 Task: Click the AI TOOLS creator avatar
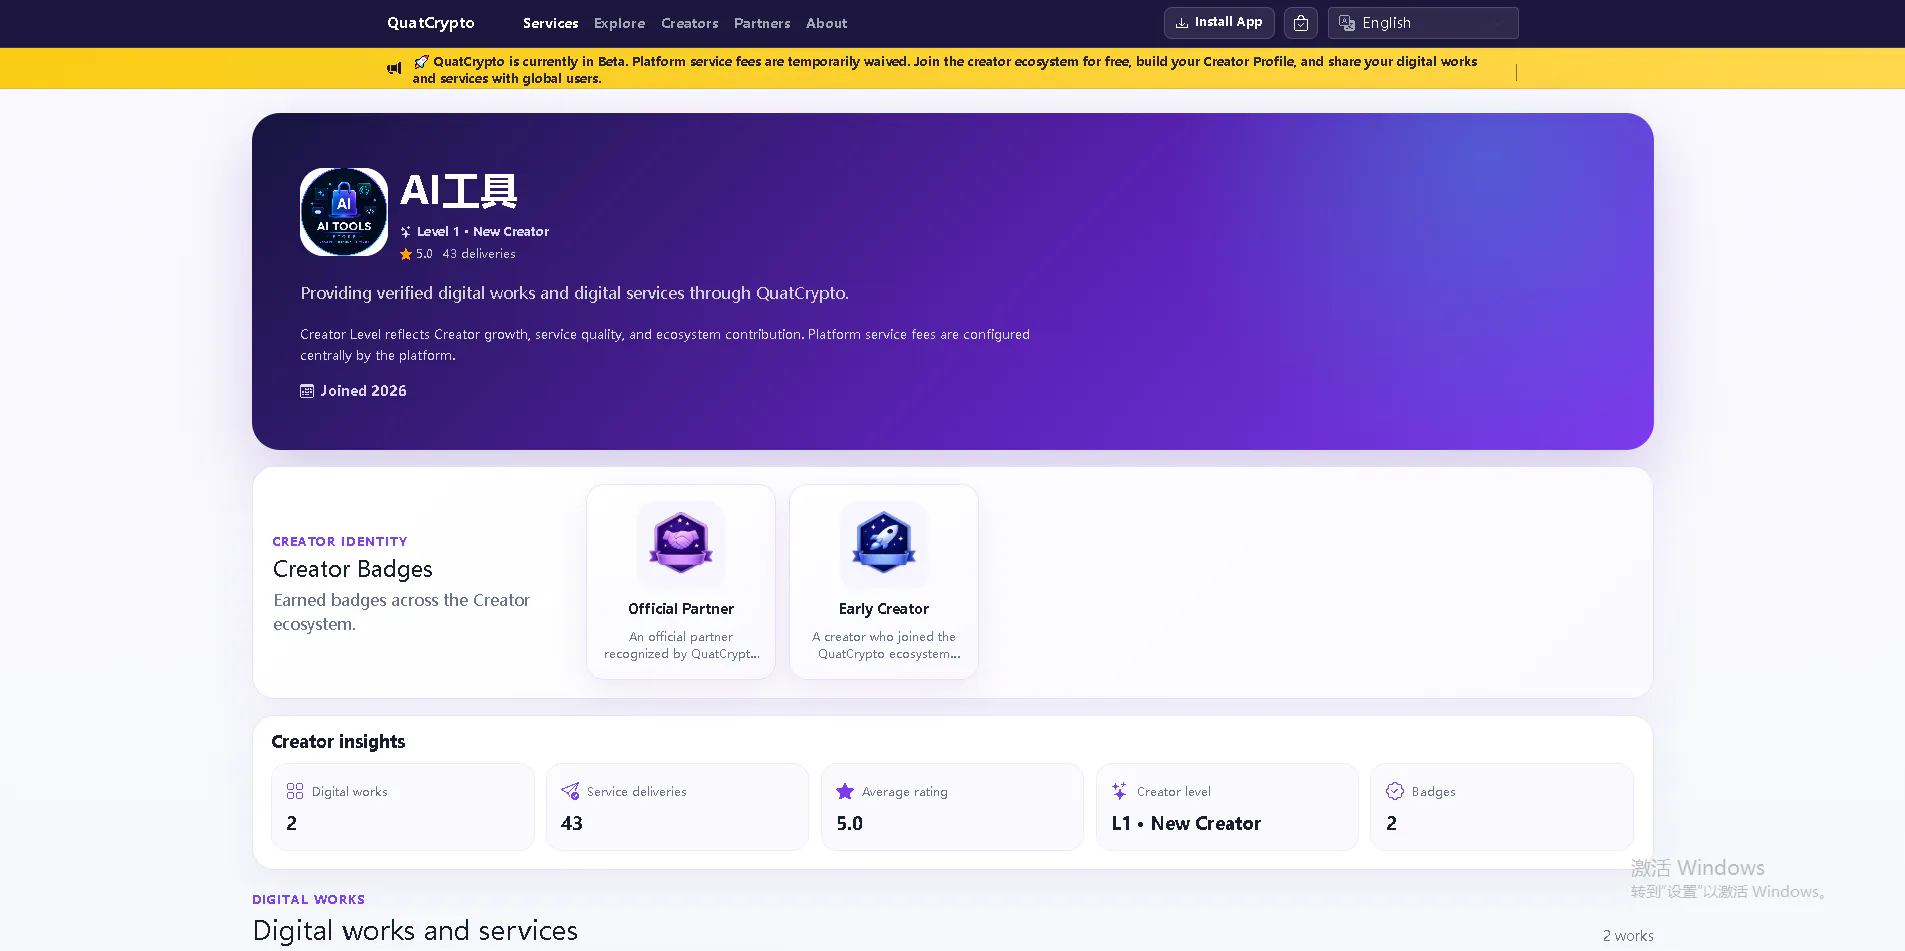point(344,212)
